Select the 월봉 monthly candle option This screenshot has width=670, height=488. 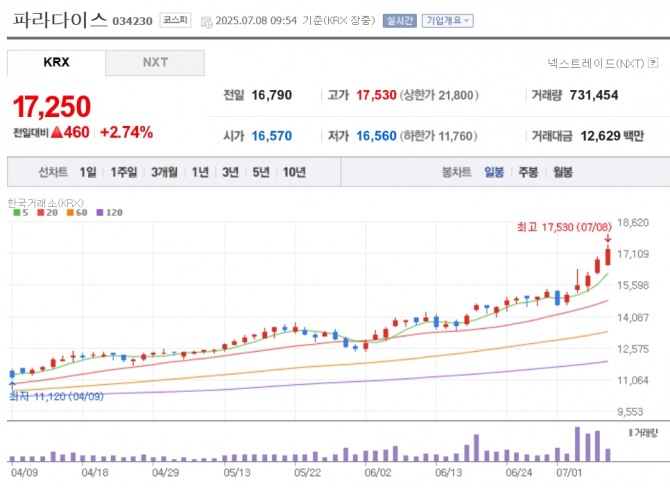point(562,172)
